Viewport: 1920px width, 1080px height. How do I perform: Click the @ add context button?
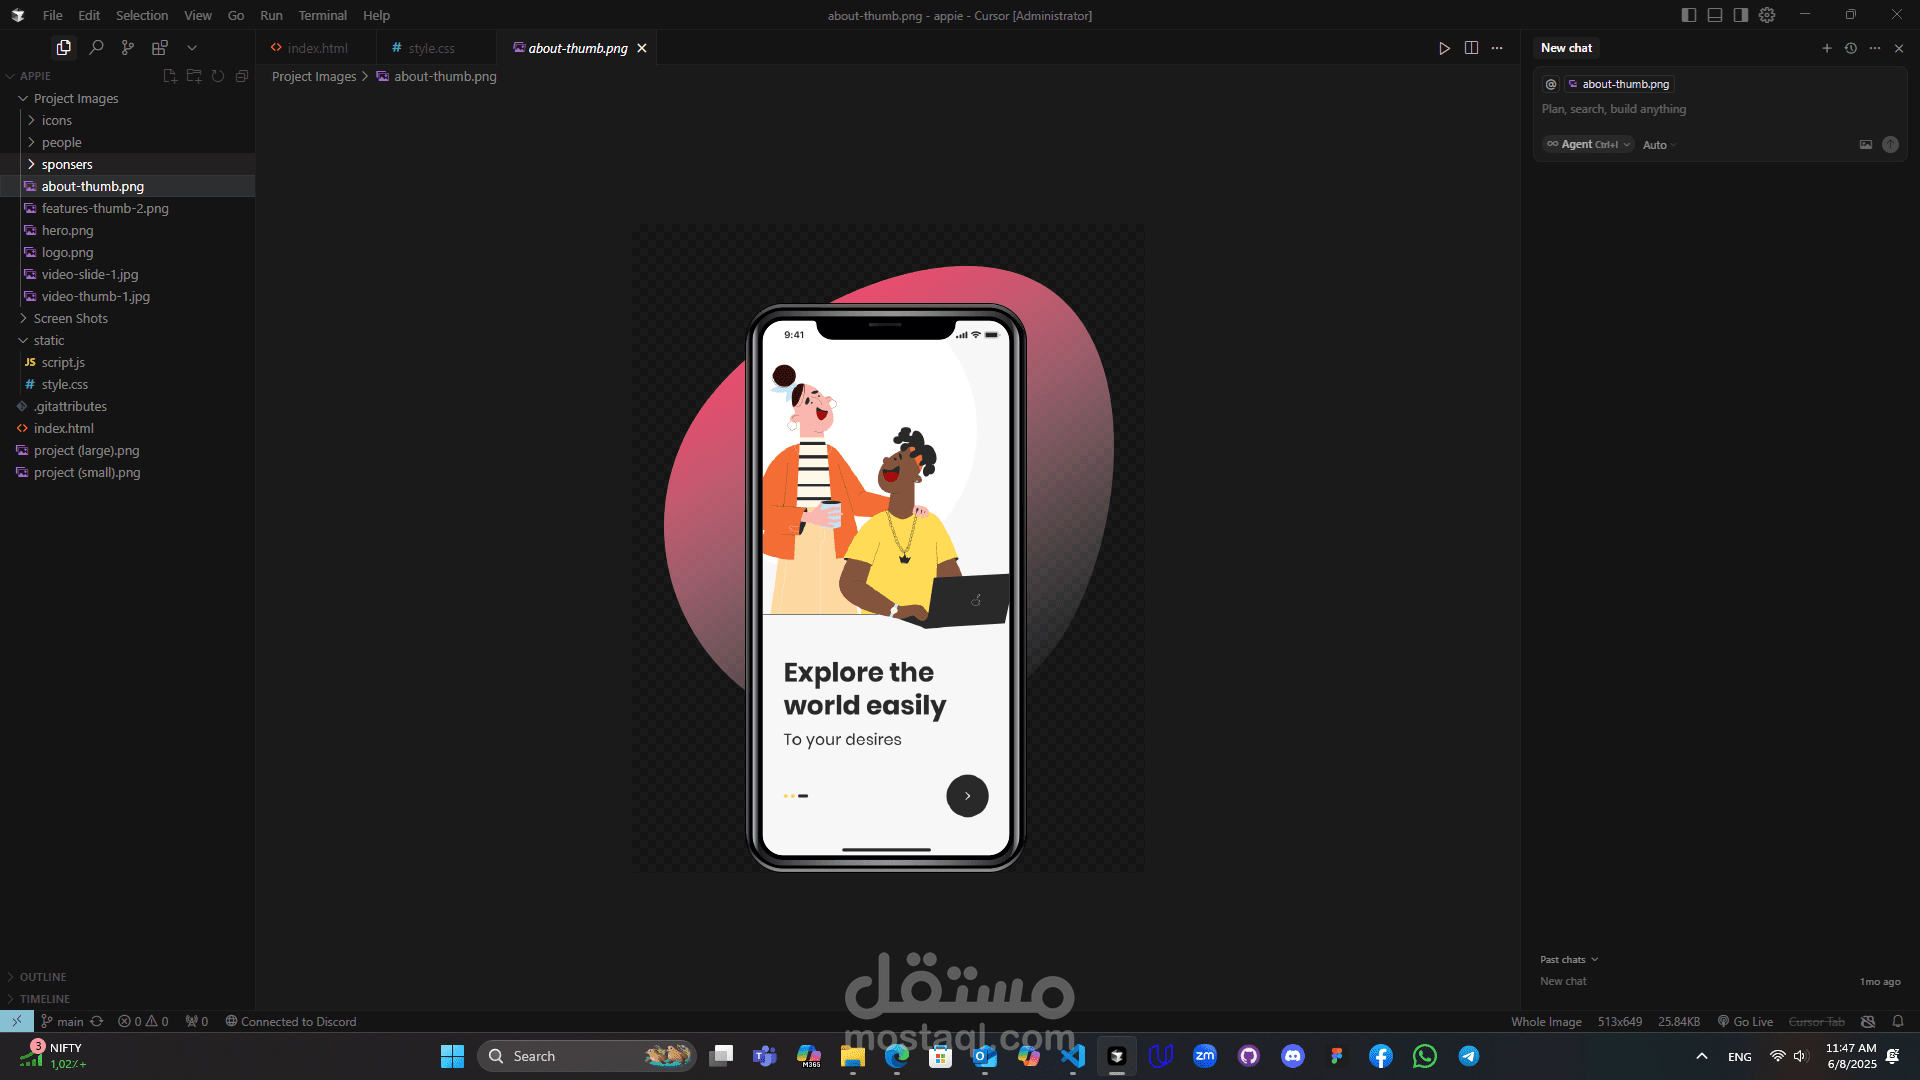[x=1551, y=84]
